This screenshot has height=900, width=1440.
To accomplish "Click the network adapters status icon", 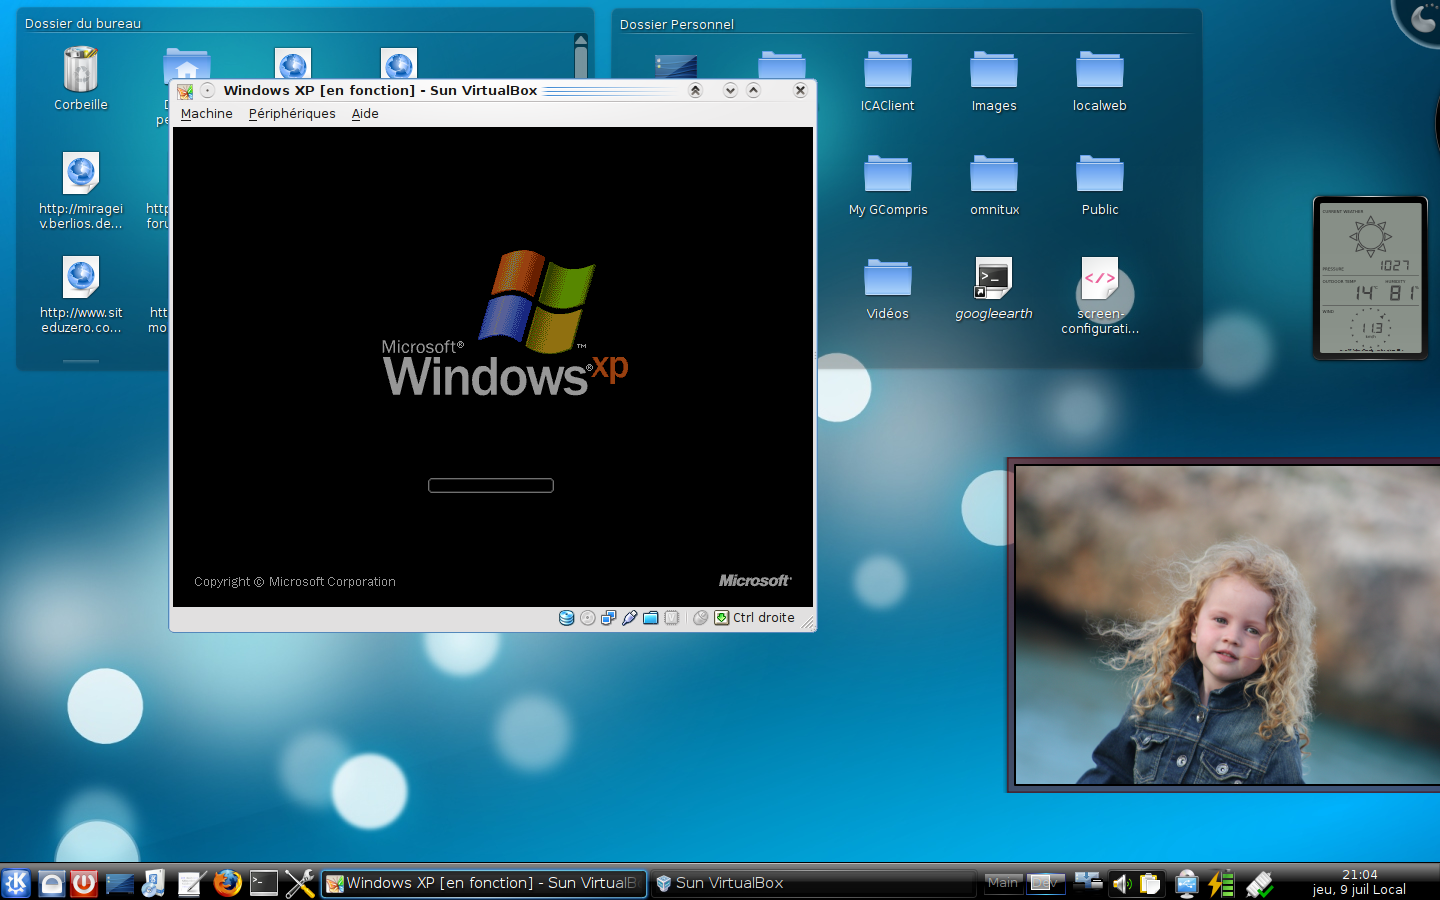I will [608, 618].
